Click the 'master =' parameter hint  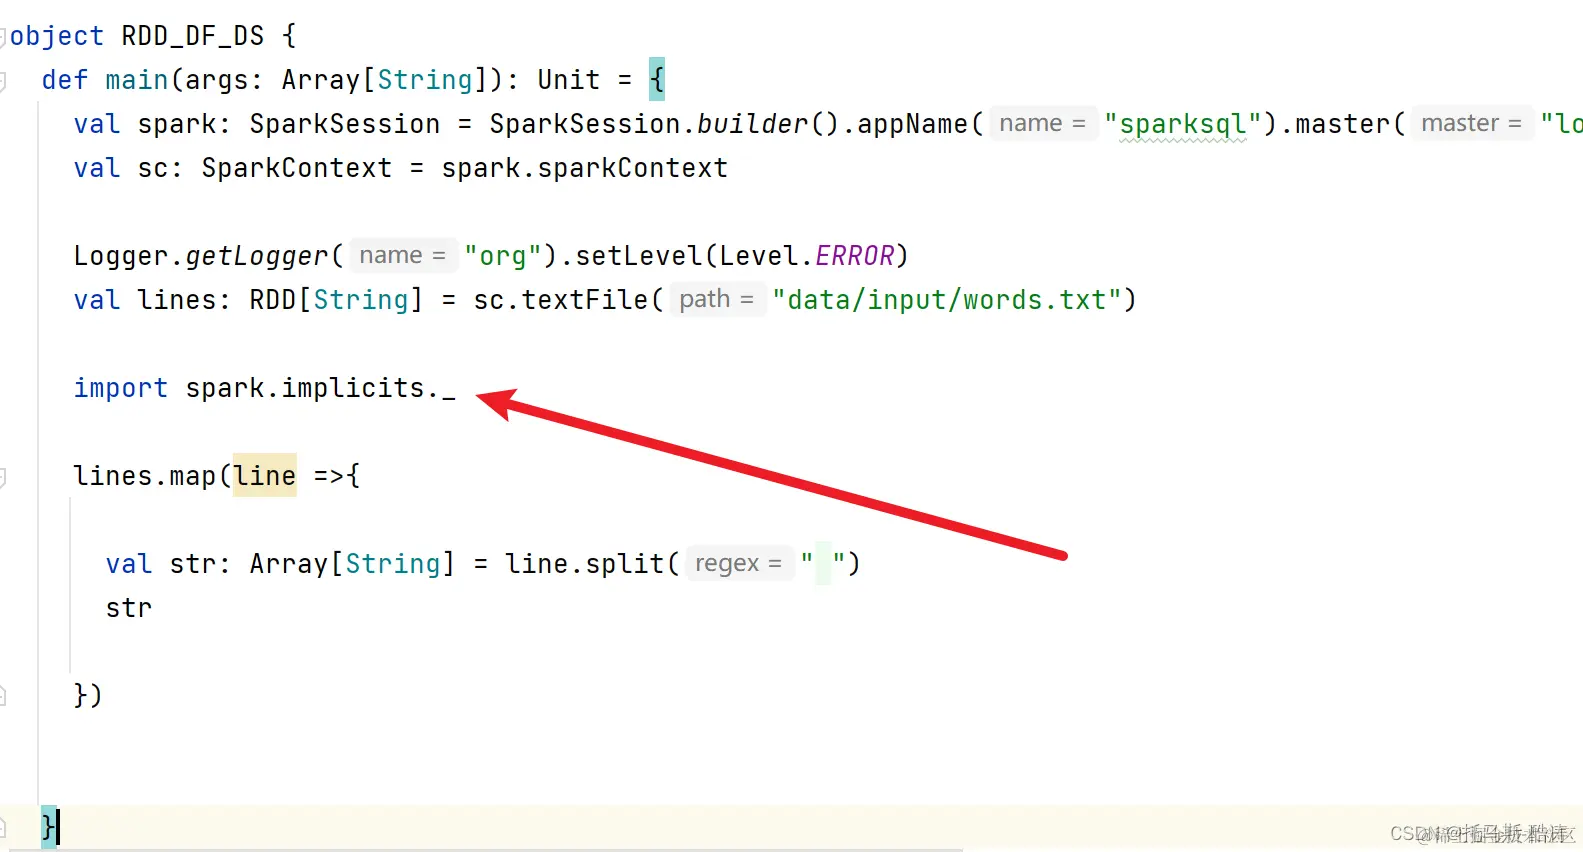point(1471,123)
